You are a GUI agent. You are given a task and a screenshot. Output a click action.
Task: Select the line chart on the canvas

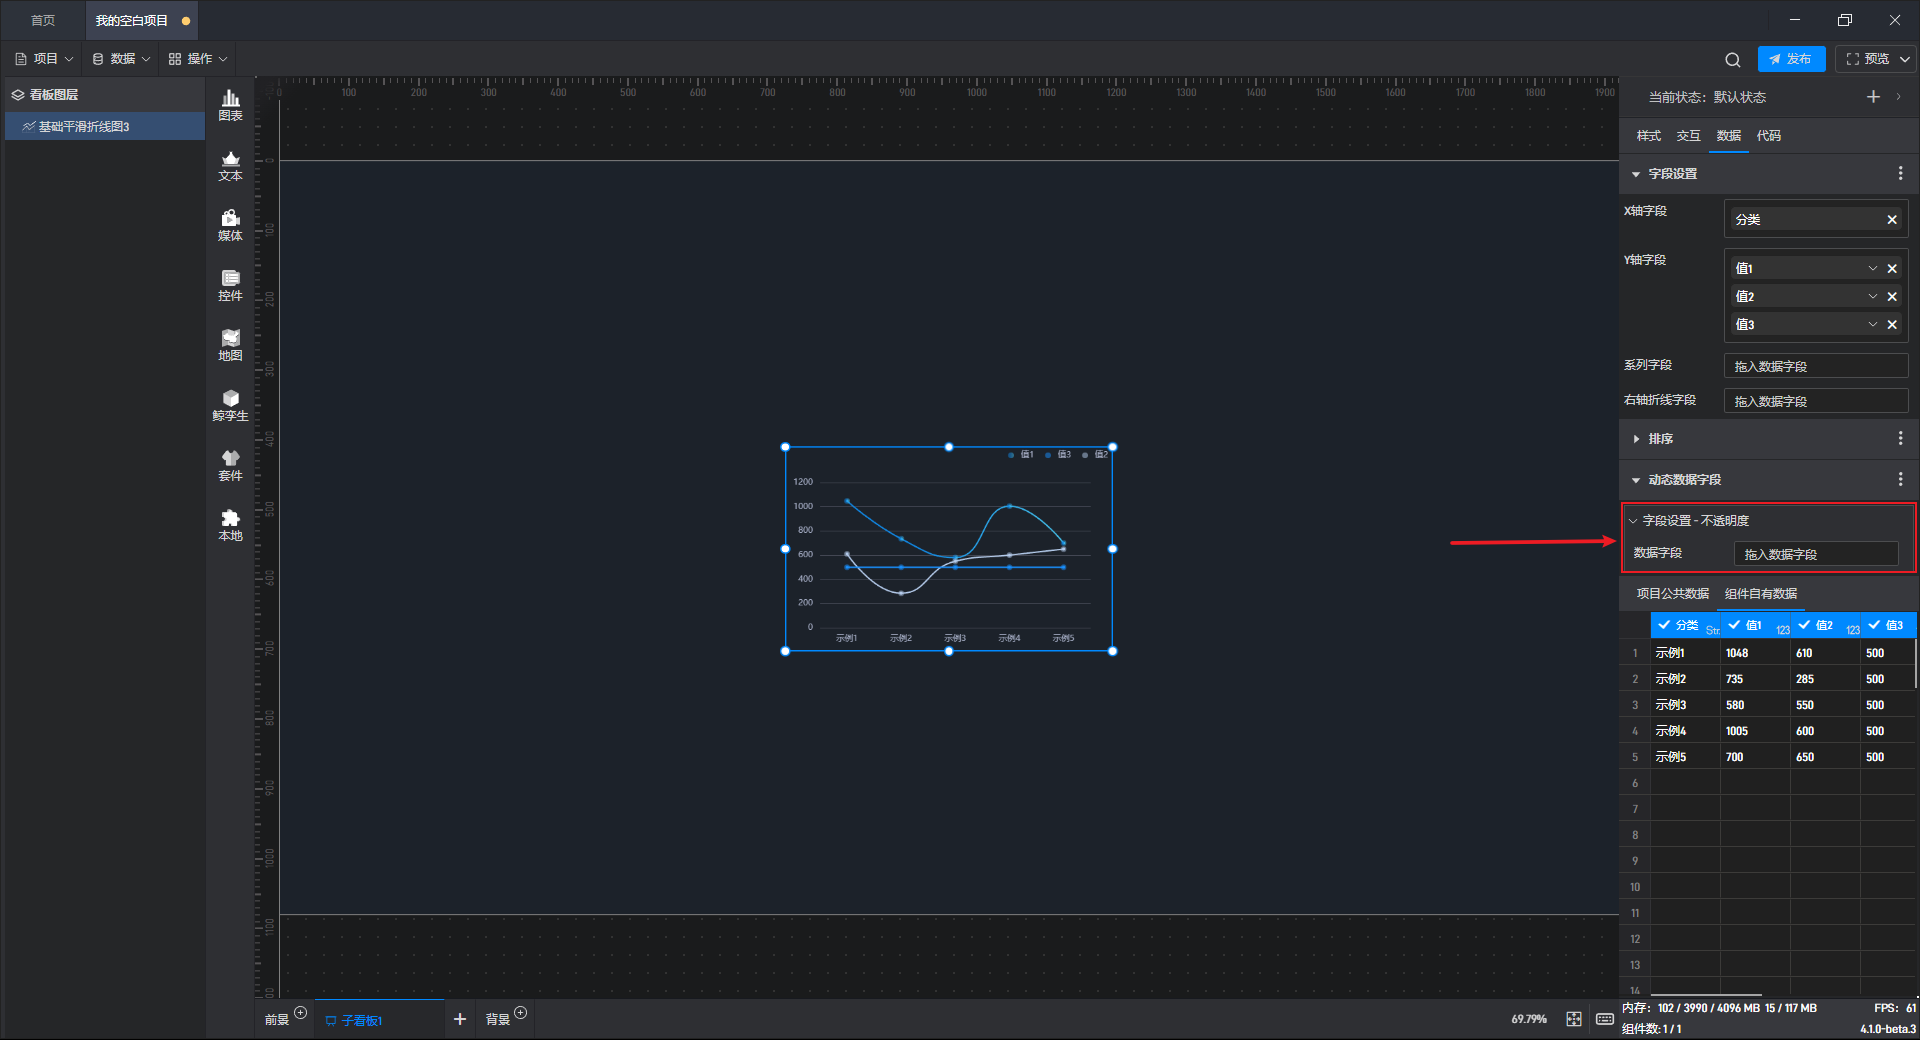(x=948, y=549)
